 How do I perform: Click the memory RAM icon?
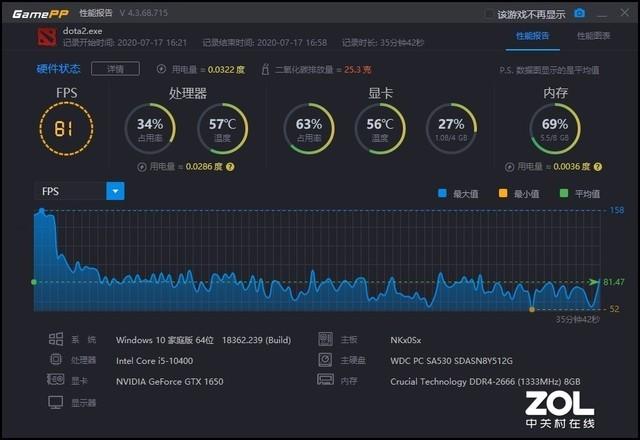[x=325, y=380]
